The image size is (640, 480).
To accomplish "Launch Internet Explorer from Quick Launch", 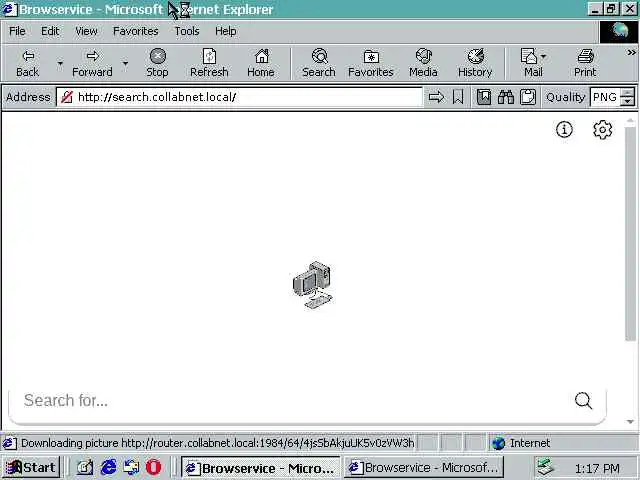I will click(109, 467).
